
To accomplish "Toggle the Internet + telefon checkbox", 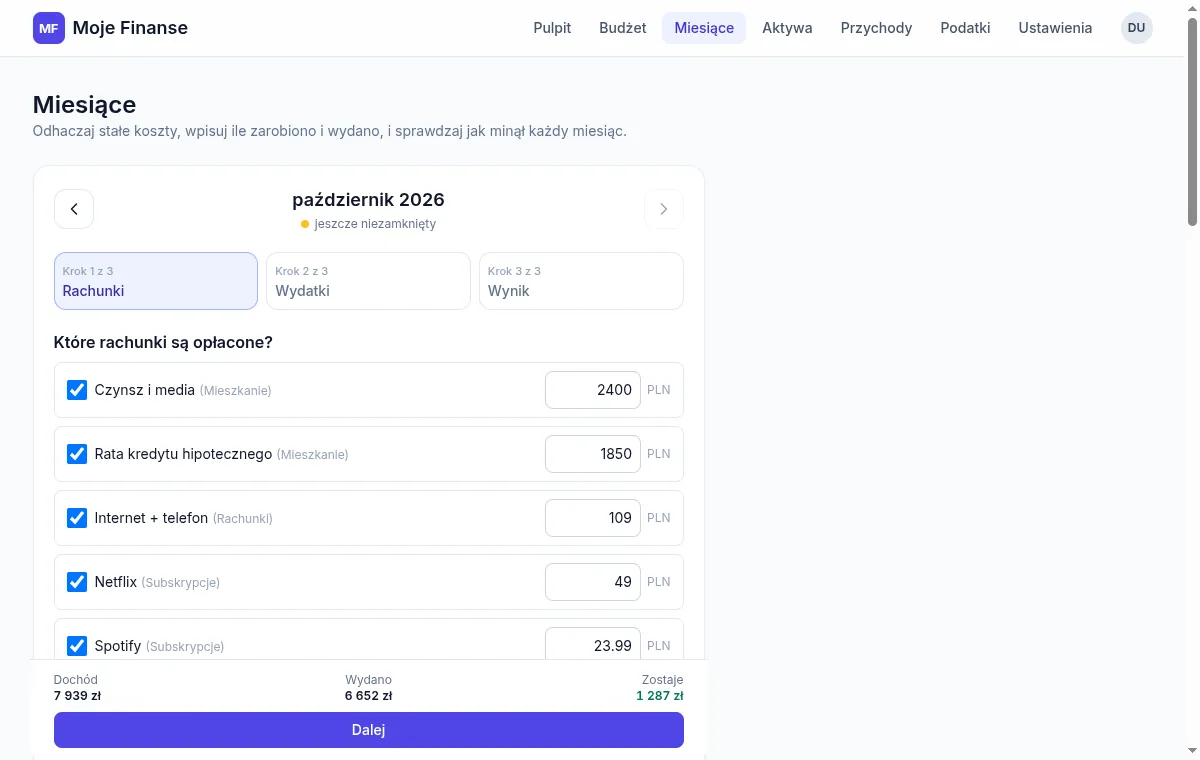I will [77, 518].
